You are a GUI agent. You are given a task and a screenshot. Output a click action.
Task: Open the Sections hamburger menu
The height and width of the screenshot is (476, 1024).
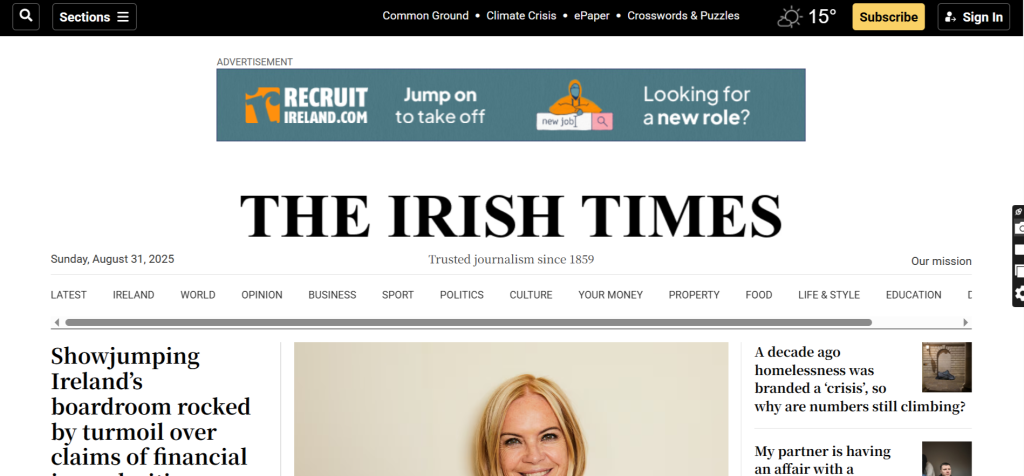pyautogui.click(x=94, y=17)
